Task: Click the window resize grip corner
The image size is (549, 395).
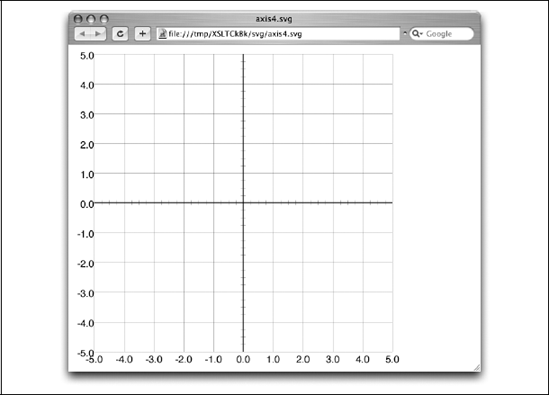Action: click(x=477, y=368)
